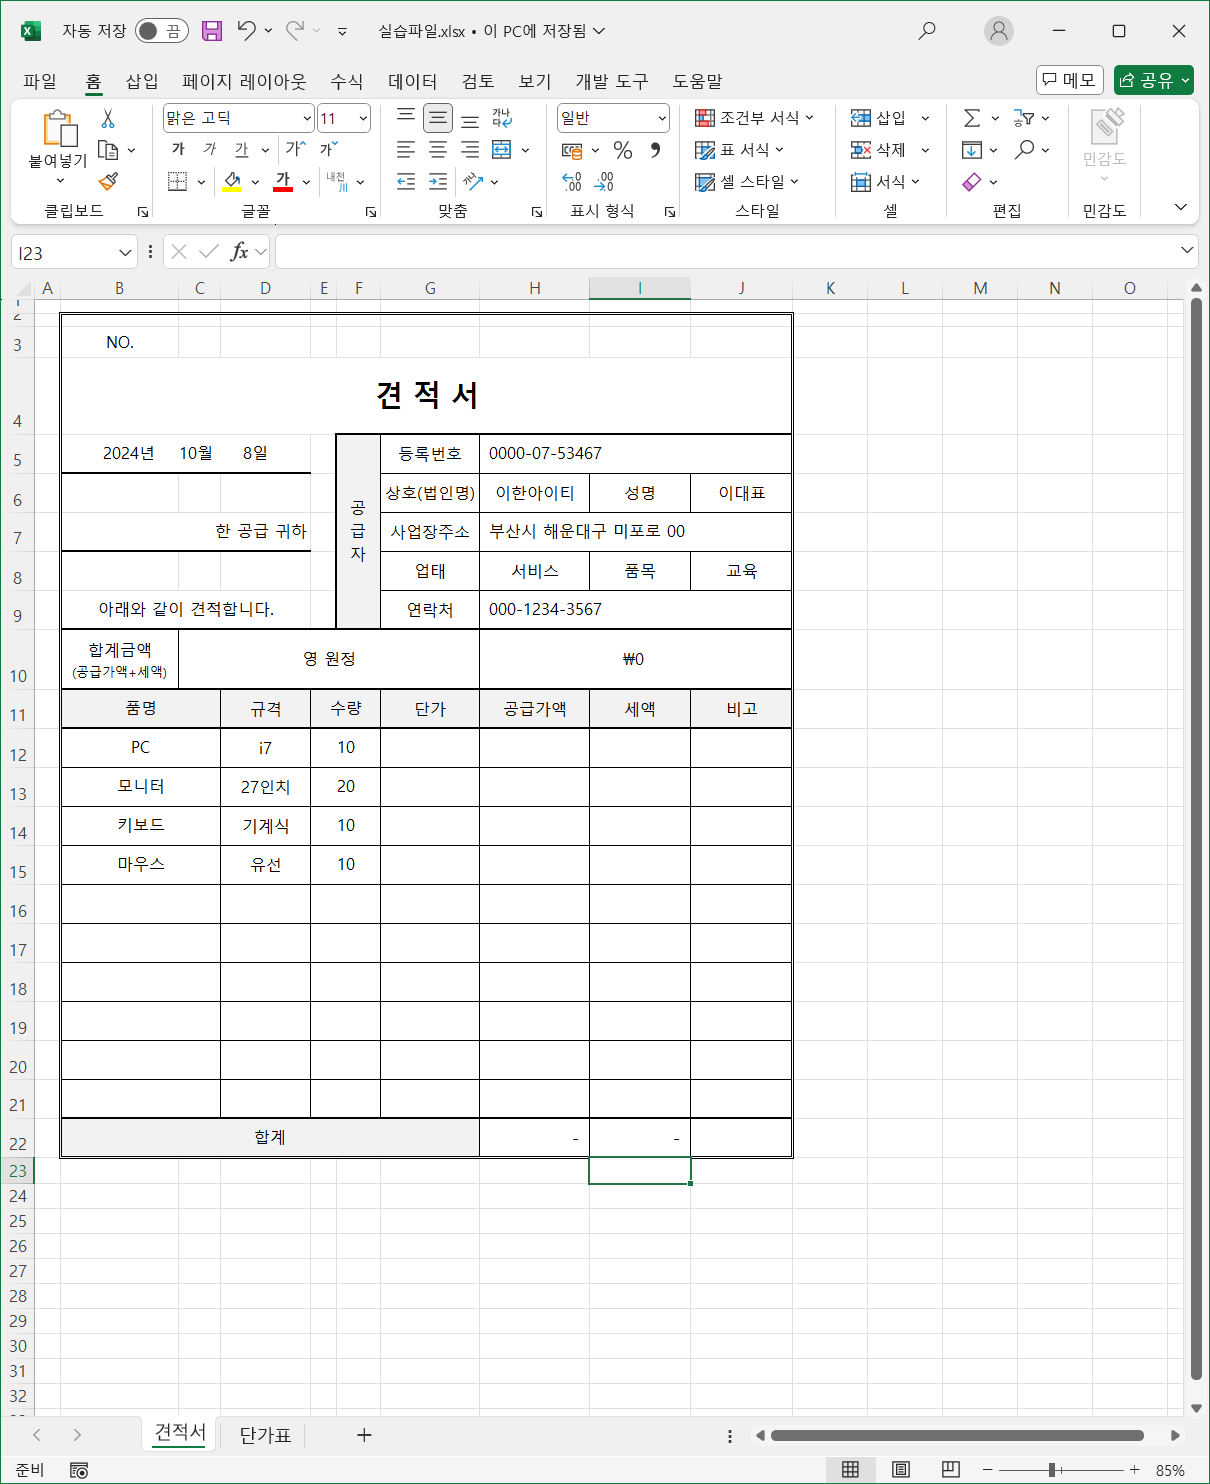1210x1484 pixels.
Task: Switch to Page Layout view in status bar
Action: (900, 1469)
